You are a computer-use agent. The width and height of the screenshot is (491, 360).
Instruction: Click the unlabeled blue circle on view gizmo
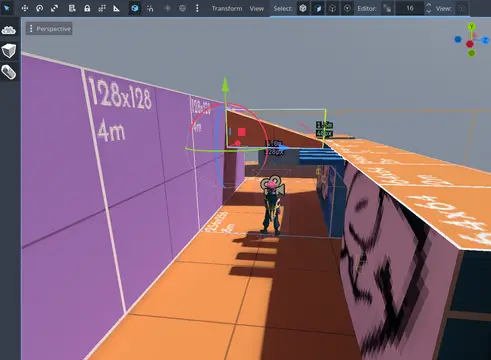(x=458, y=40)
